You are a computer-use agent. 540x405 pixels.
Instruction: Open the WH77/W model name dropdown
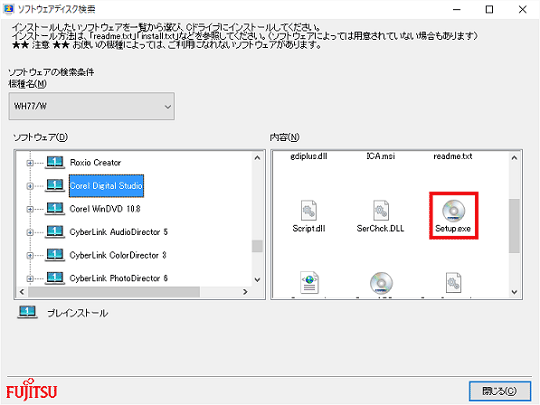tap(91, 106)
